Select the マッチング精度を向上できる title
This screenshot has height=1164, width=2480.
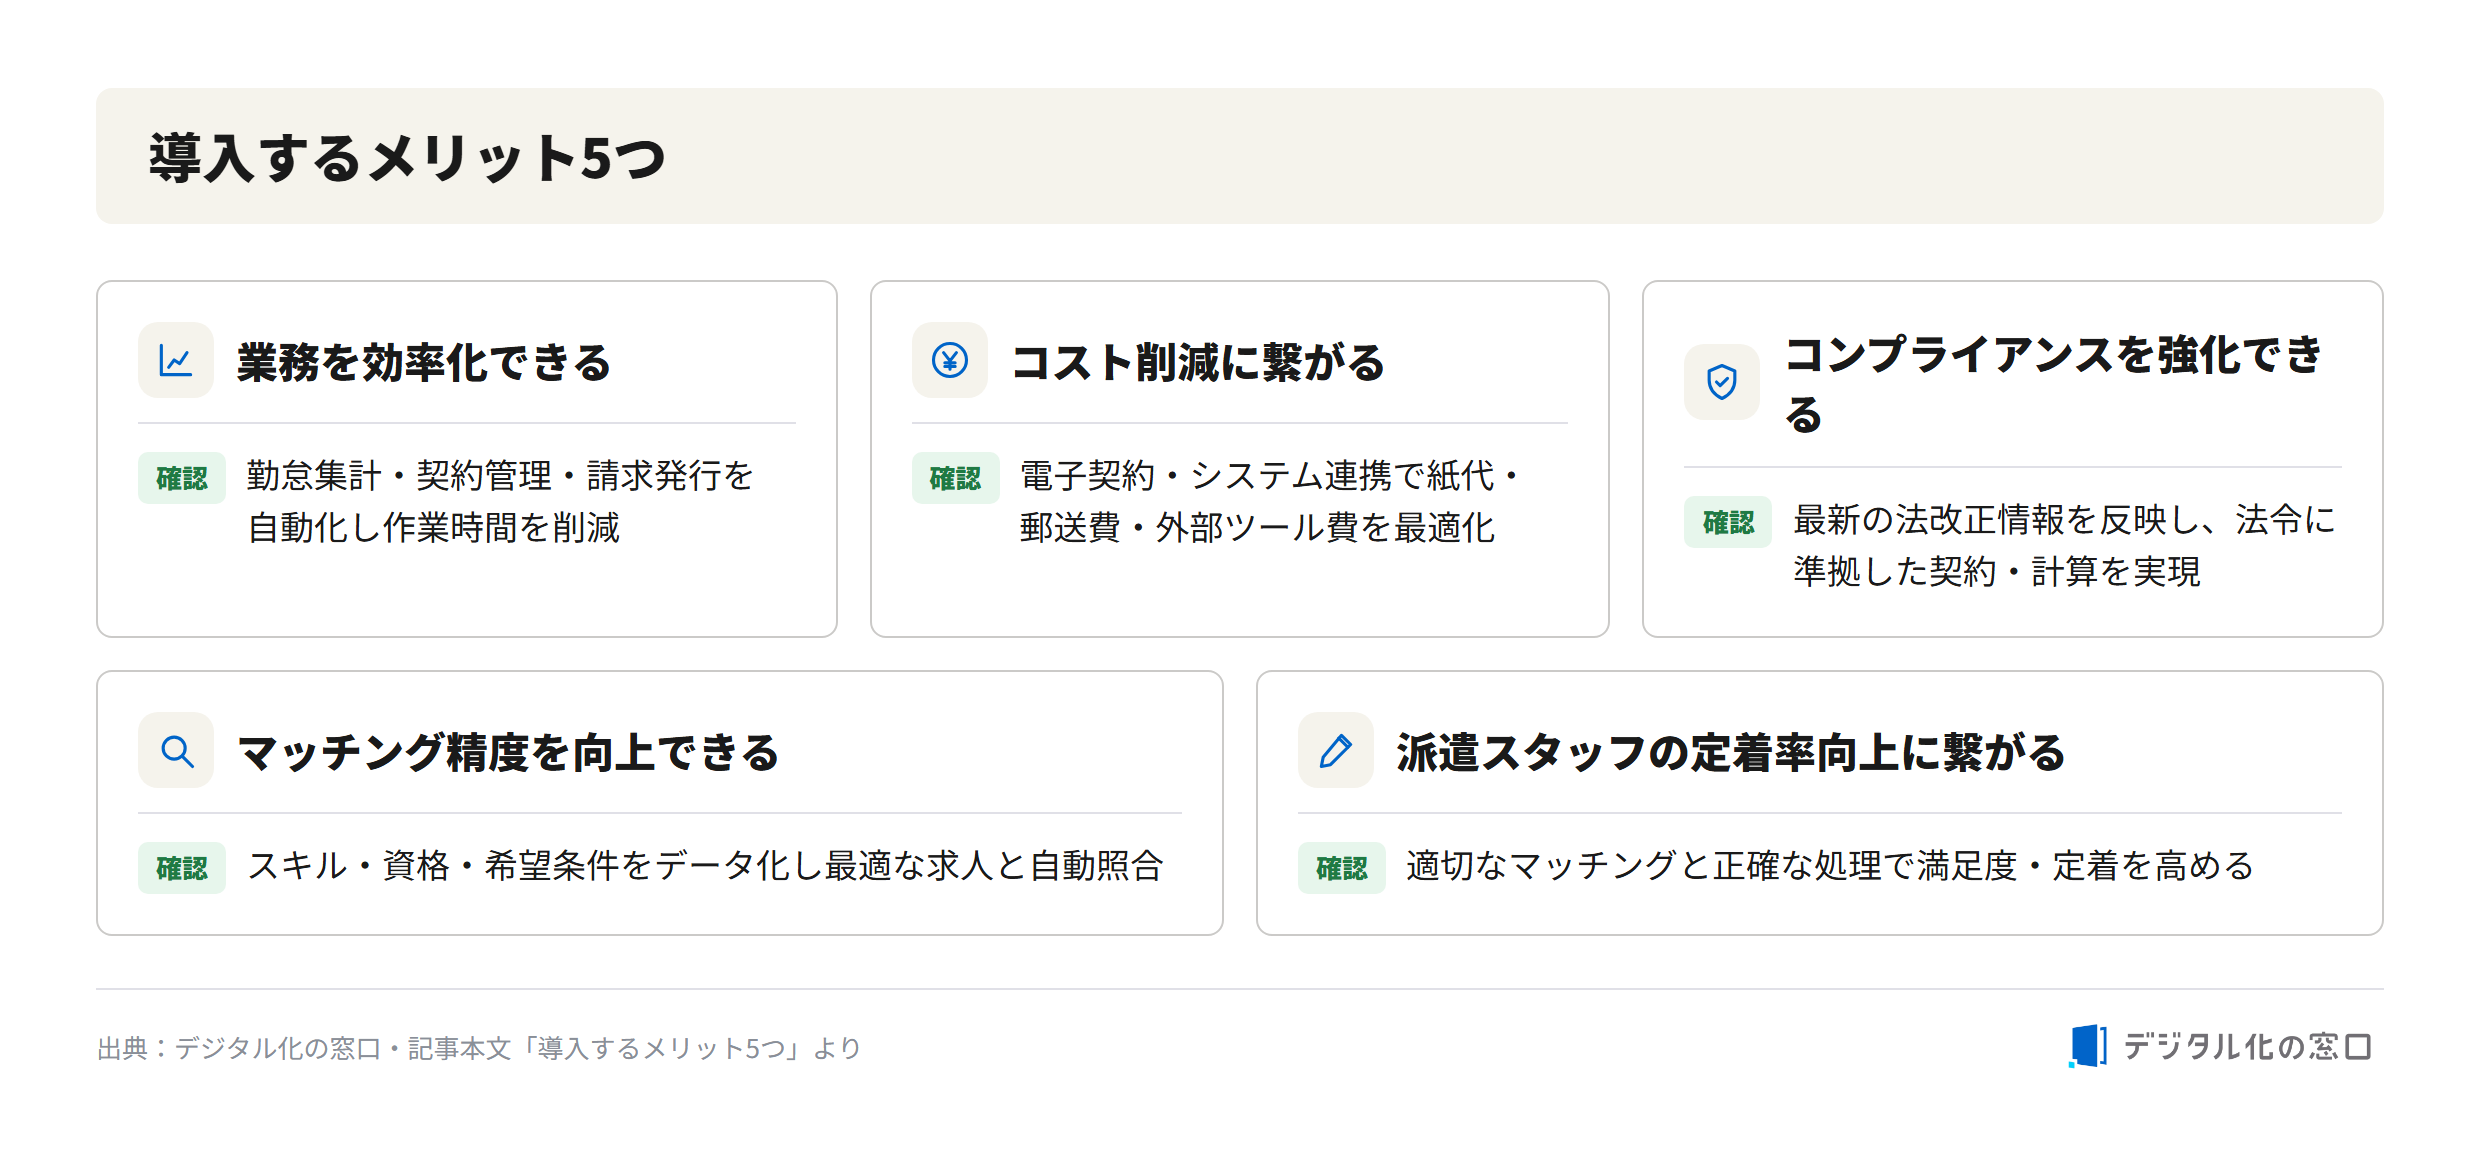[508, 752]
